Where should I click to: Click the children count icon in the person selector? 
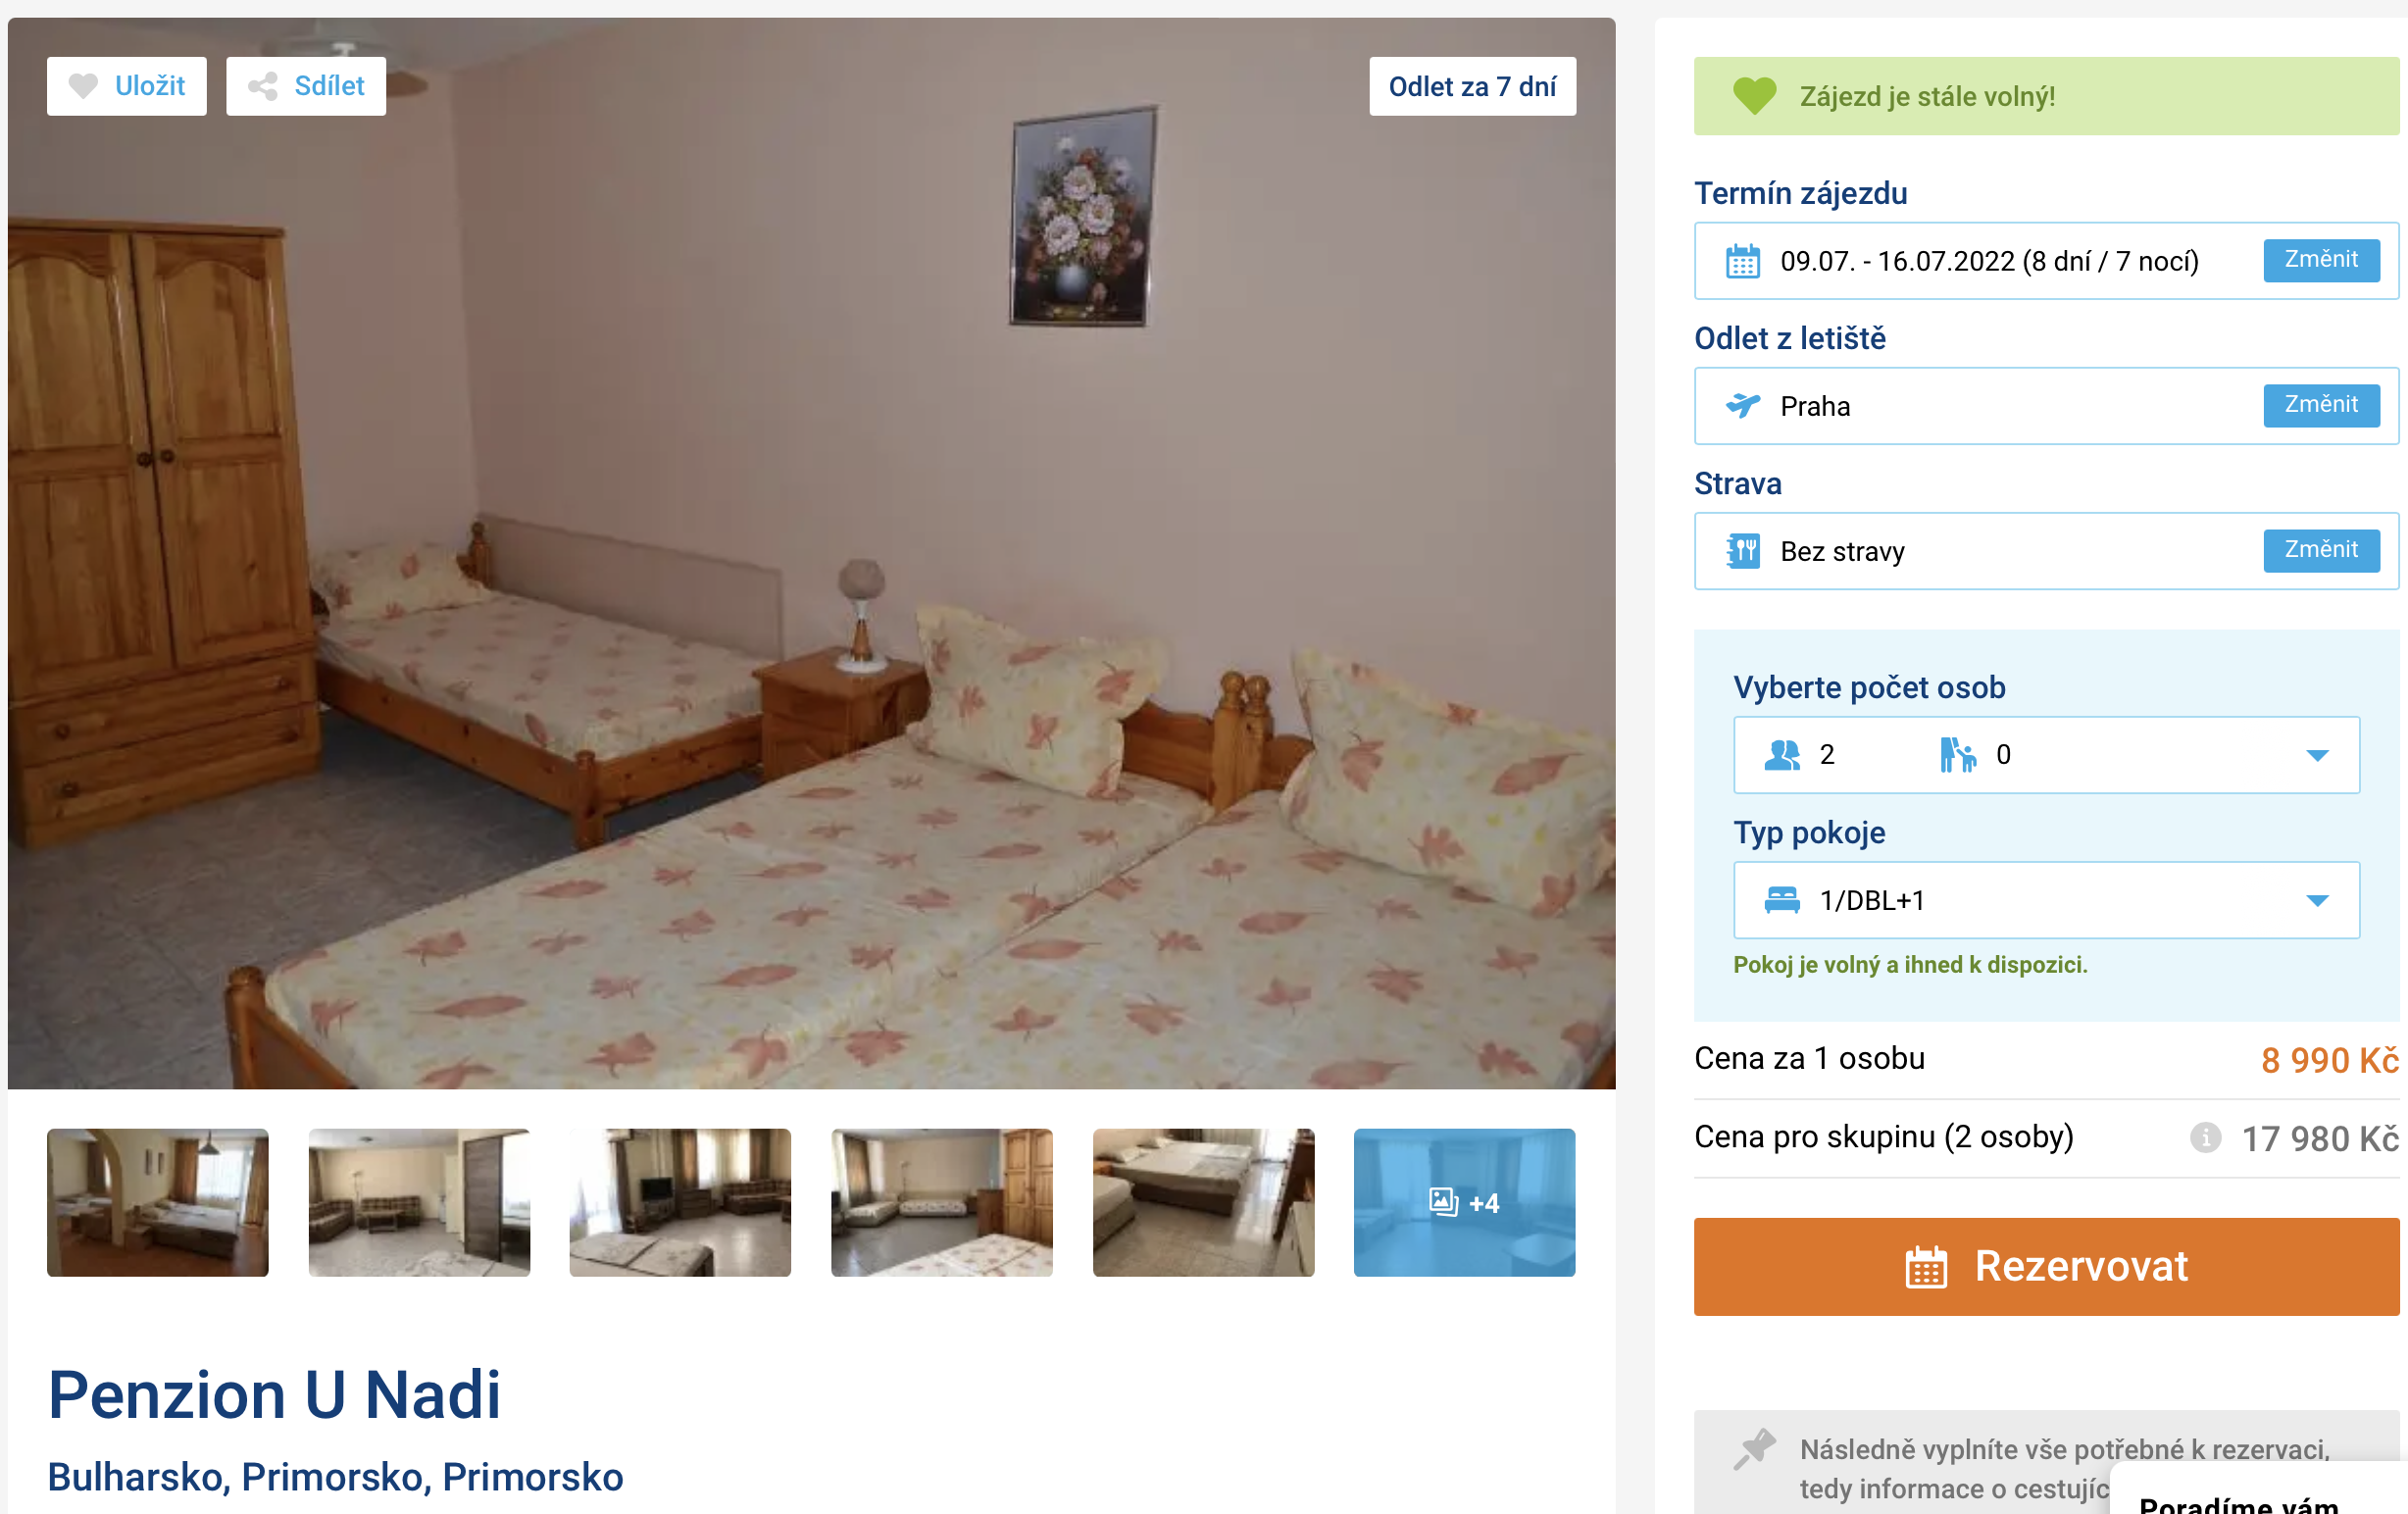click(x=1957, y=755)
